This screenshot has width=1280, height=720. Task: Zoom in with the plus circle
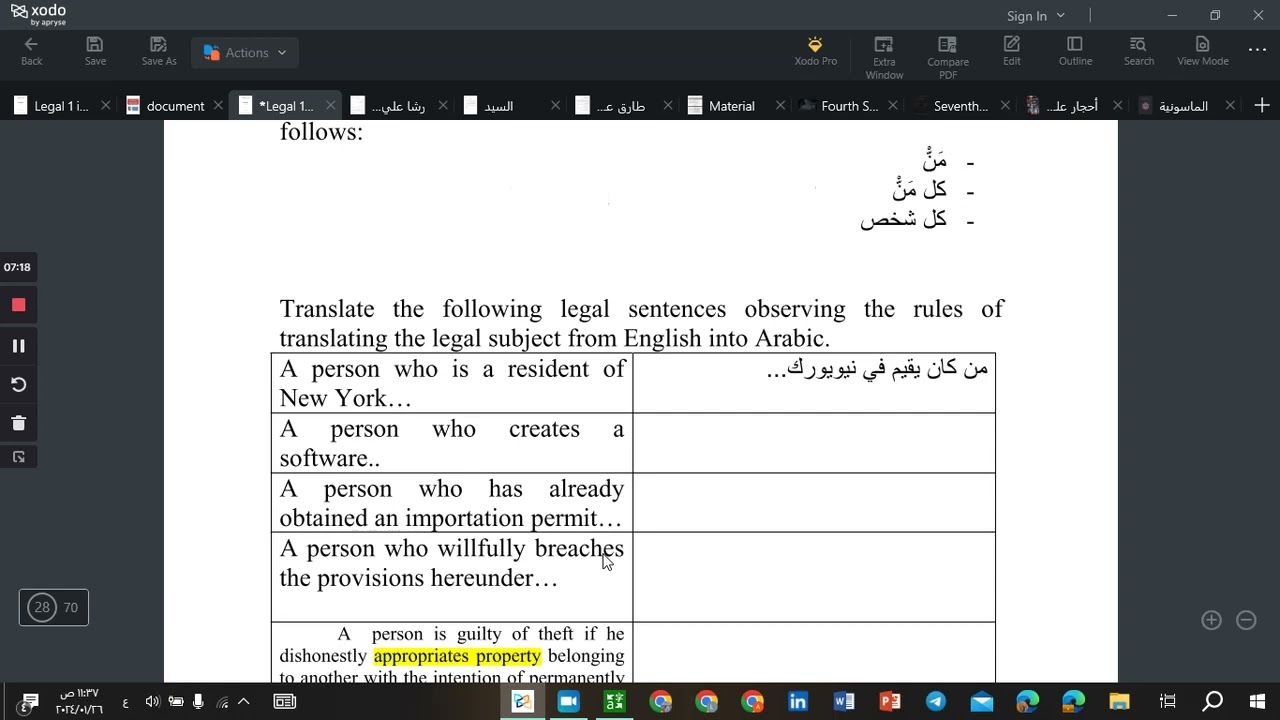click(1211, 620)
